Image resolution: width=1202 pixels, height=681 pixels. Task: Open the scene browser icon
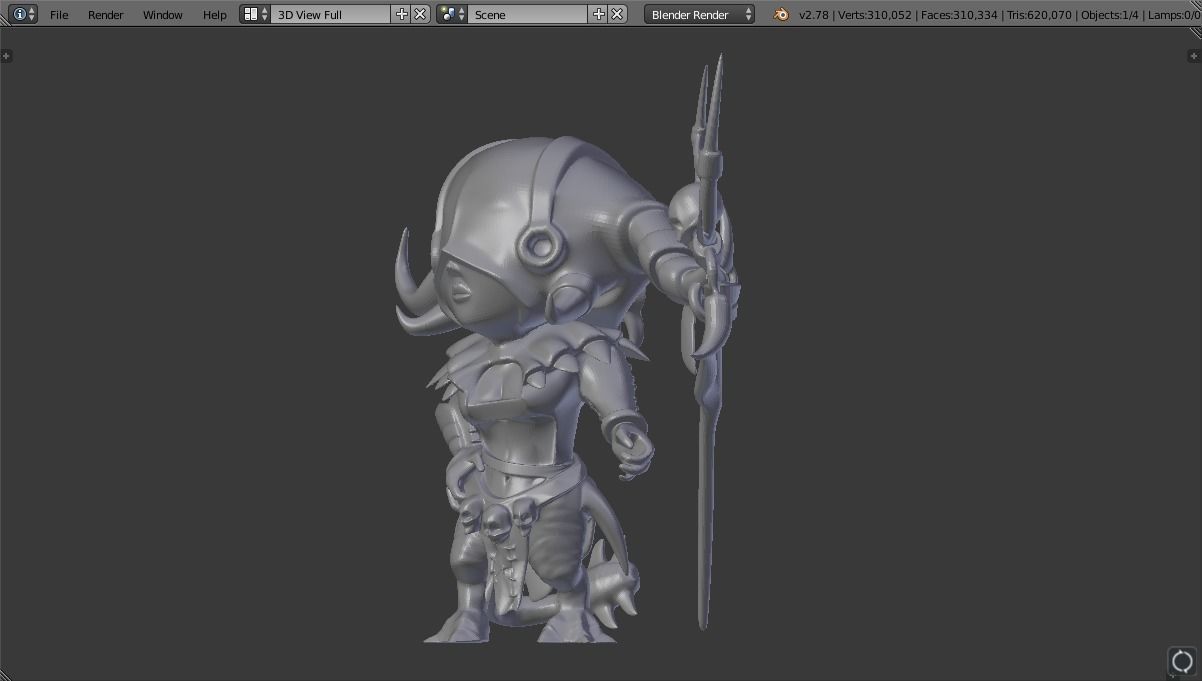[452, 14]
